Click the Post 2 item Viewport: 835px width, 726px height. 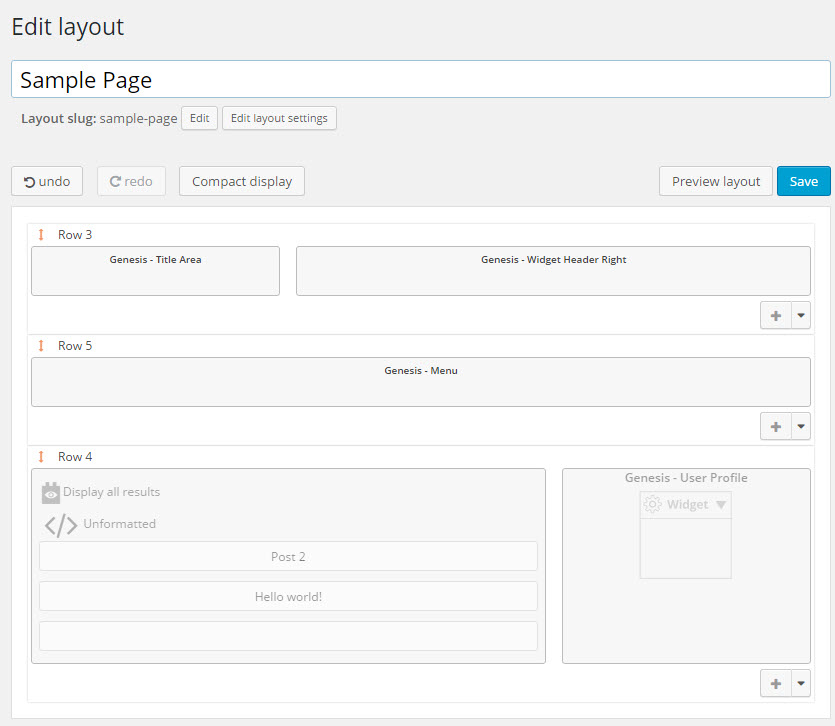[288, 557]
